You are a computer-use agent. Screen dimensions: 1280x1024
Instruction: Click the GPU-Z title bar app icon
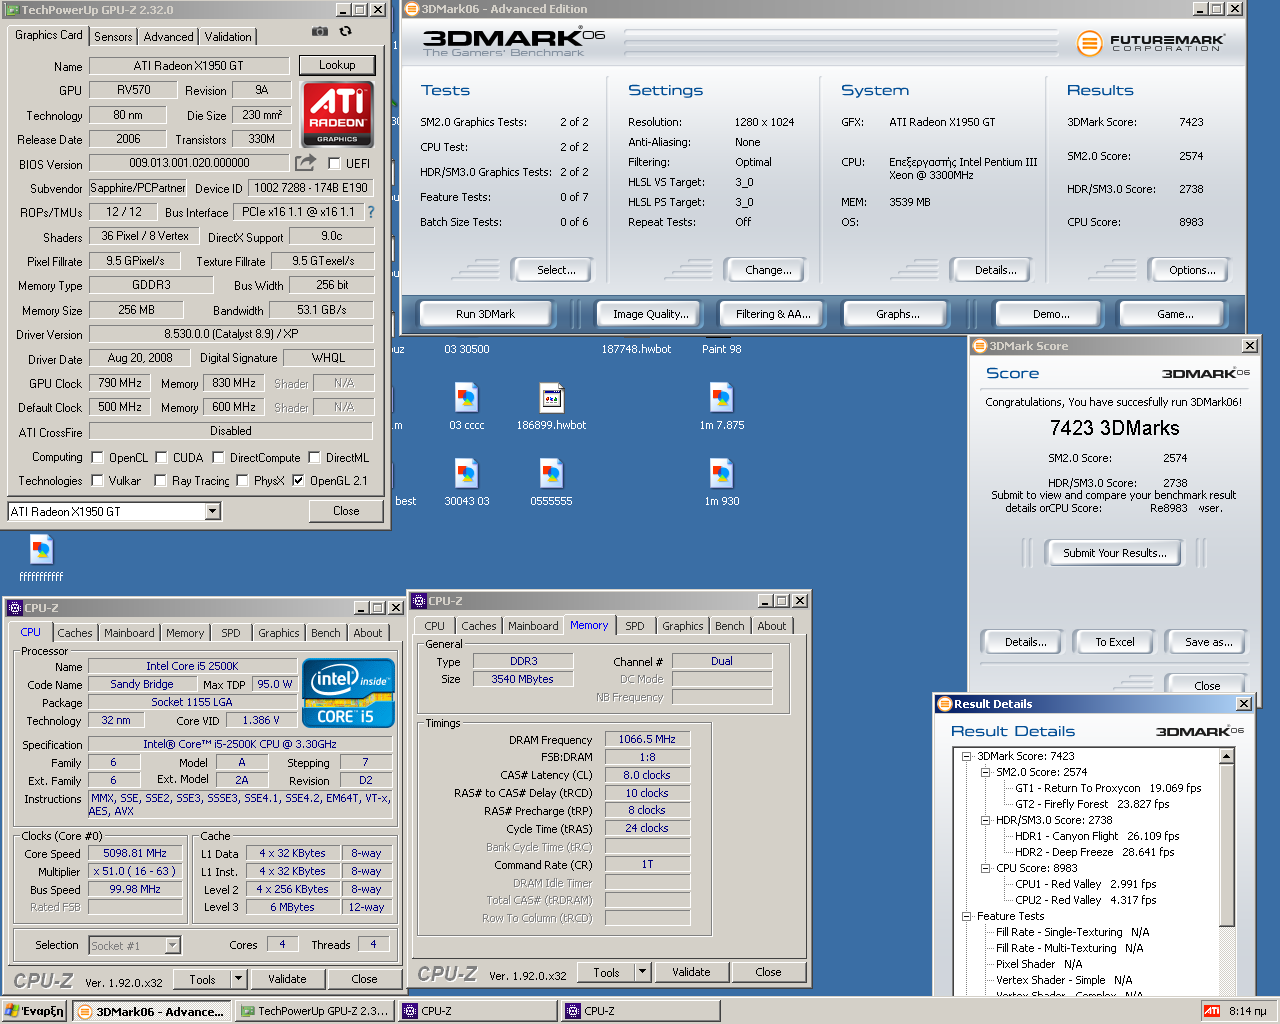coord(12,10)
